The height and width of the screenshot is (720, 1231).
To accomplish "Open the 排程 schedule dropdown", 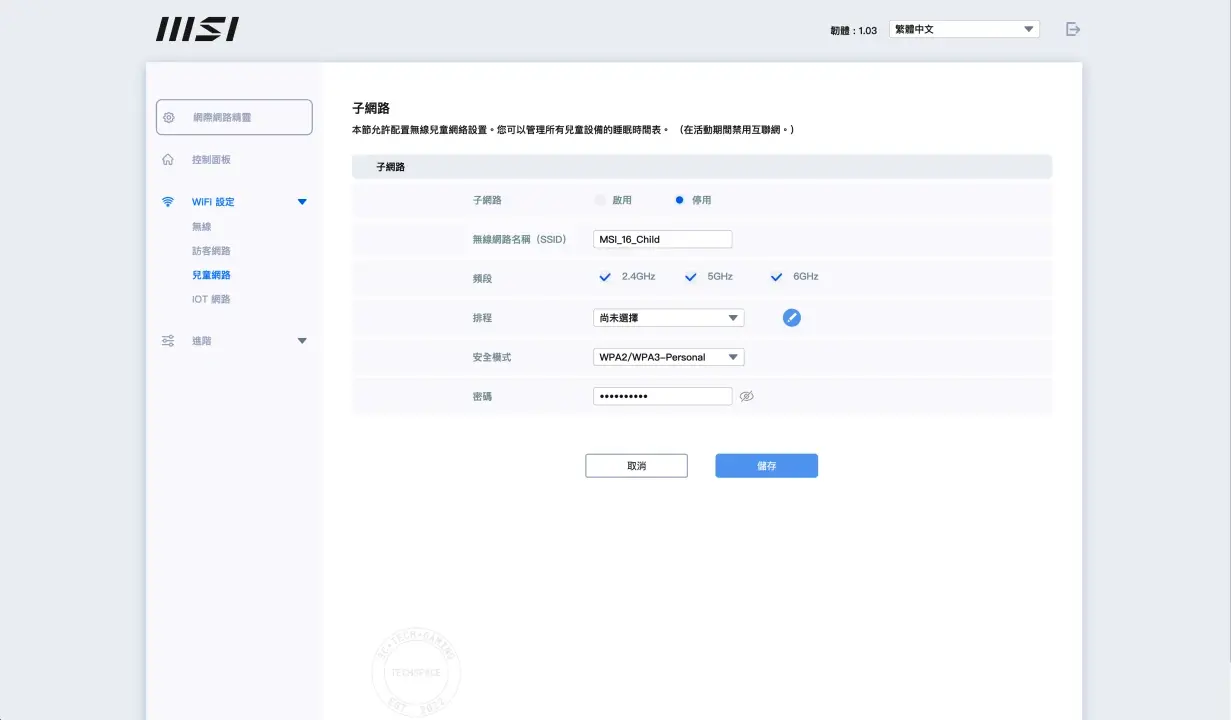I will (668, 318).
